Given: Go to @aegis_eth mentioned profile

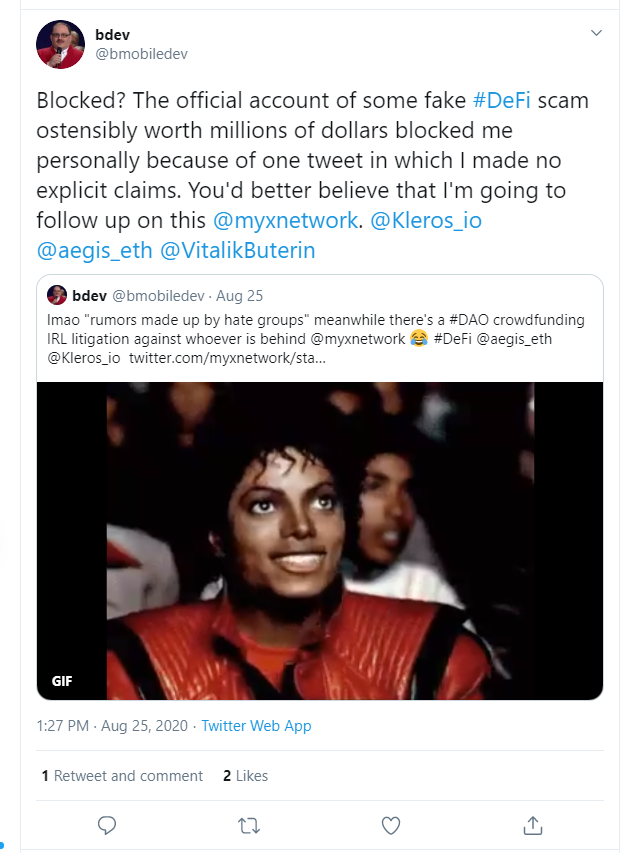Looking at the screenshot, I should click(x=95, y=251).
